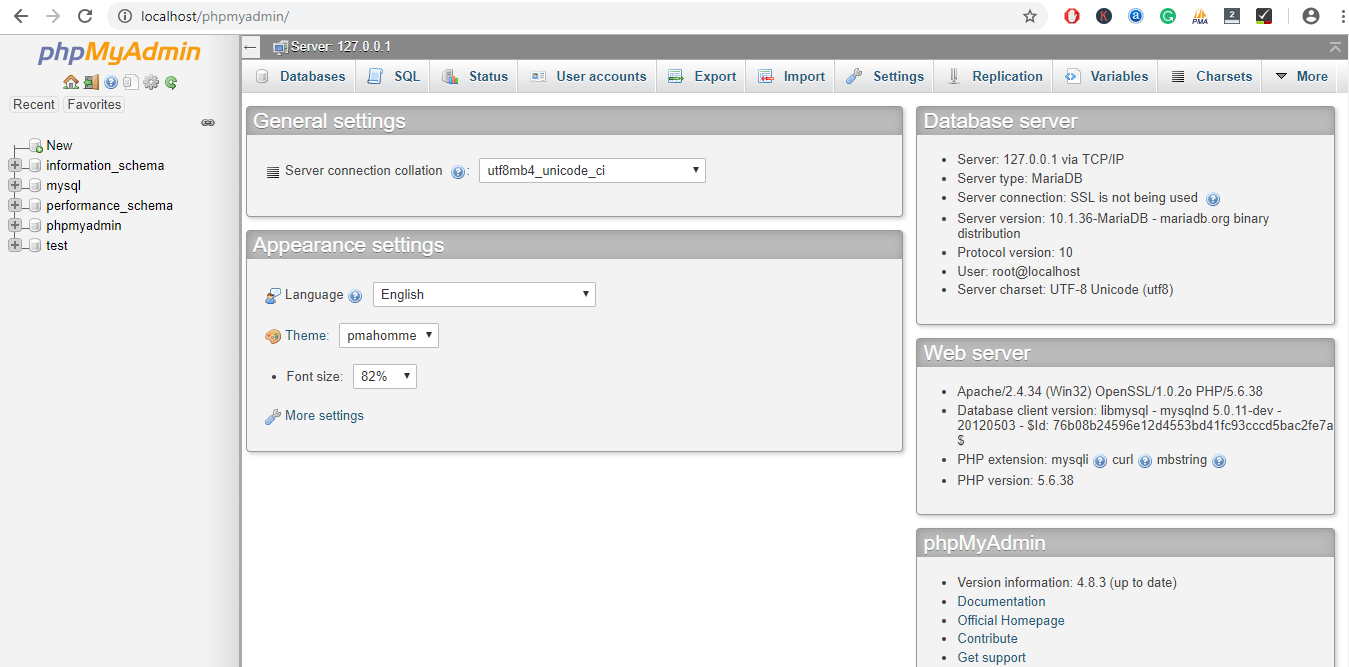Create a New database from tree
1349x667 pixels.
[x=59, y=146]
